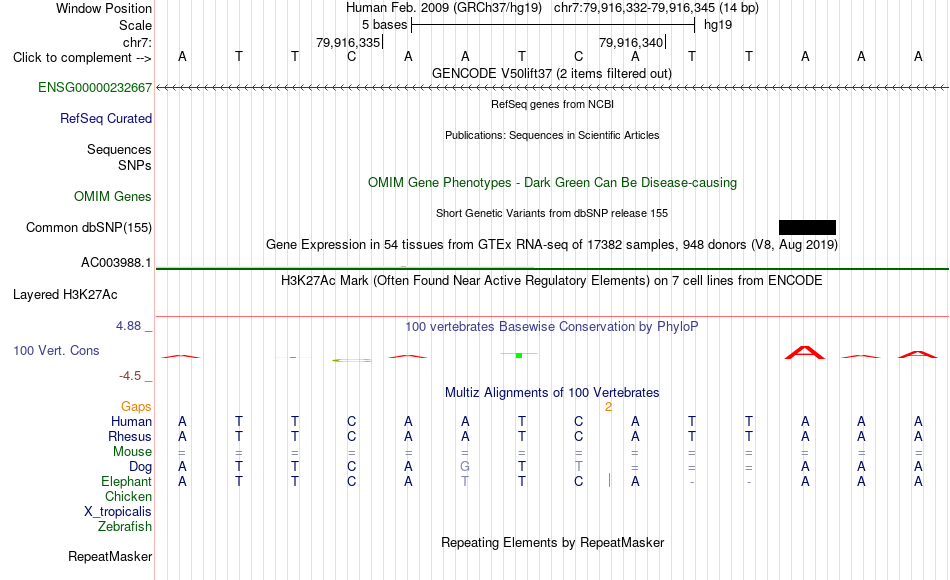Open the Layered H3K27Ac track label
950x580 pixels.
pos(65,295)
